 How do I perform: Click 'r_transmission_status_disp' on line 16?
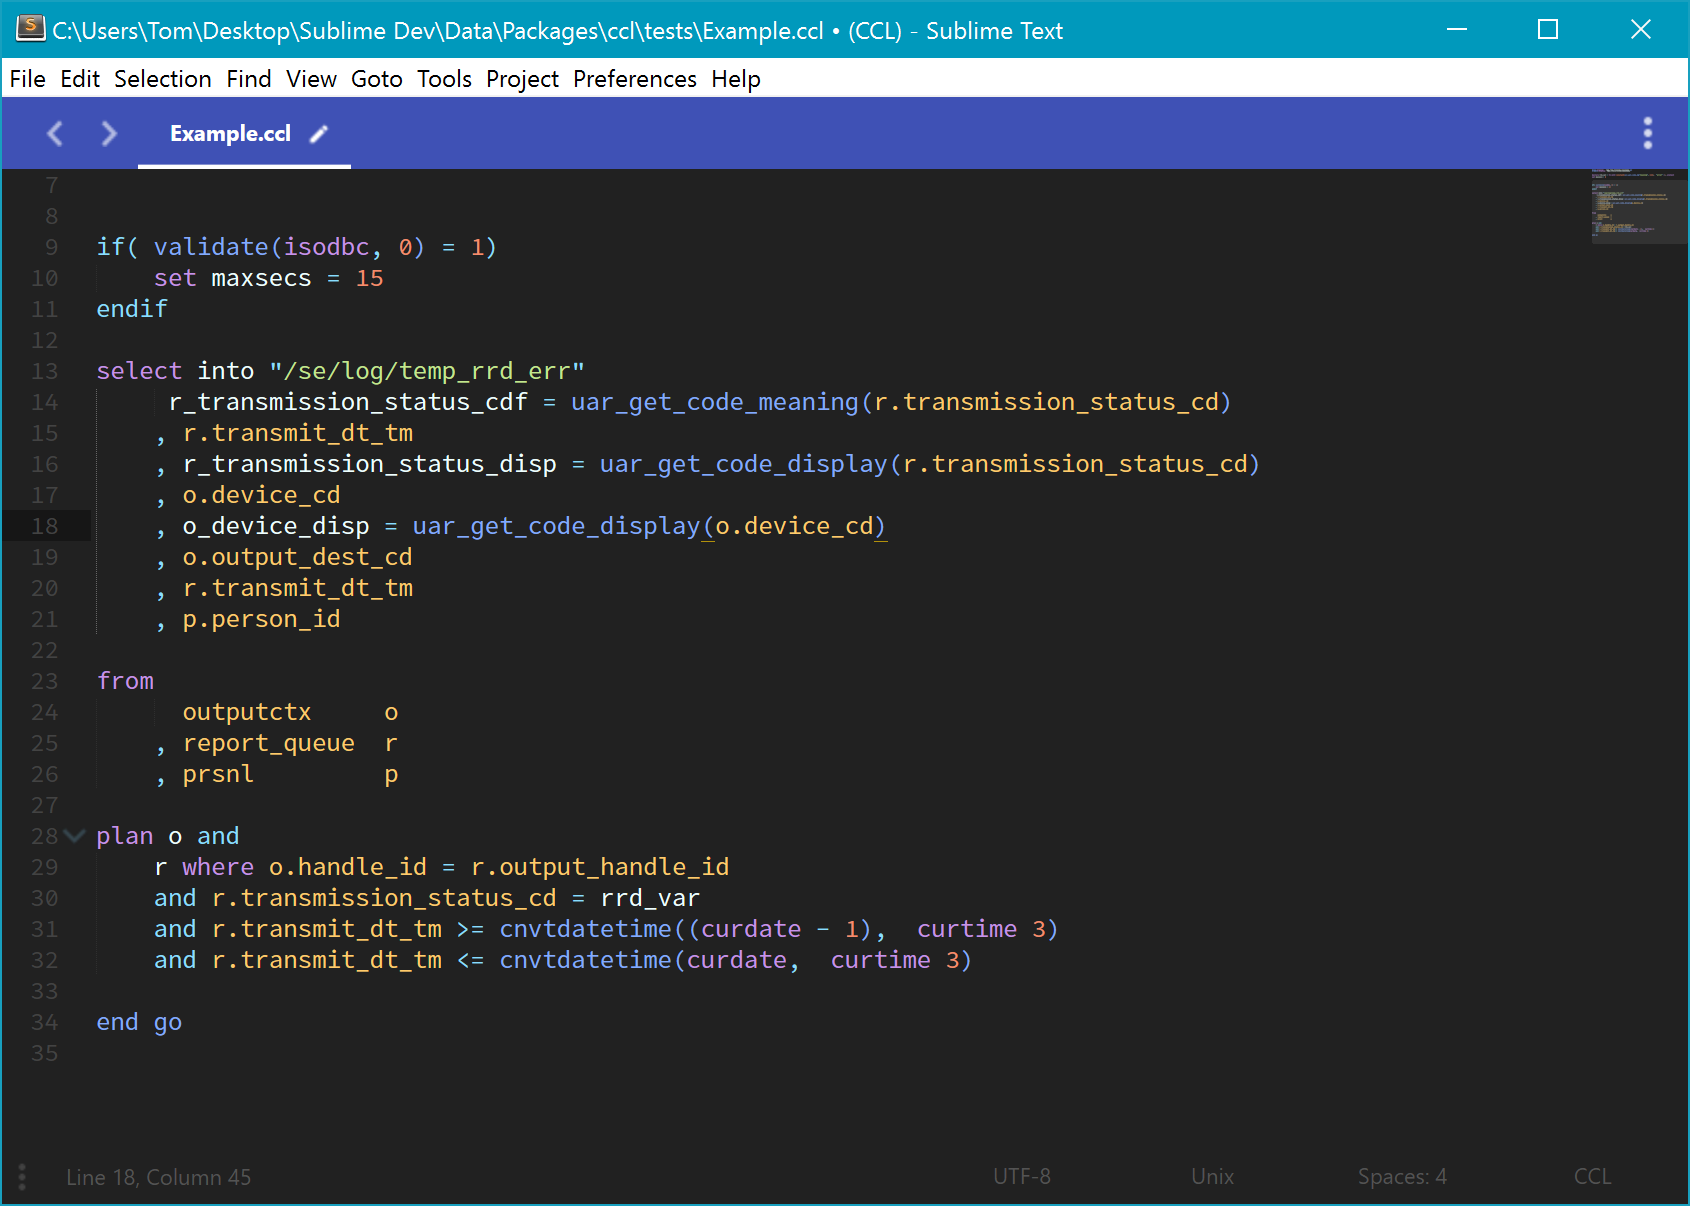point(369,464)
